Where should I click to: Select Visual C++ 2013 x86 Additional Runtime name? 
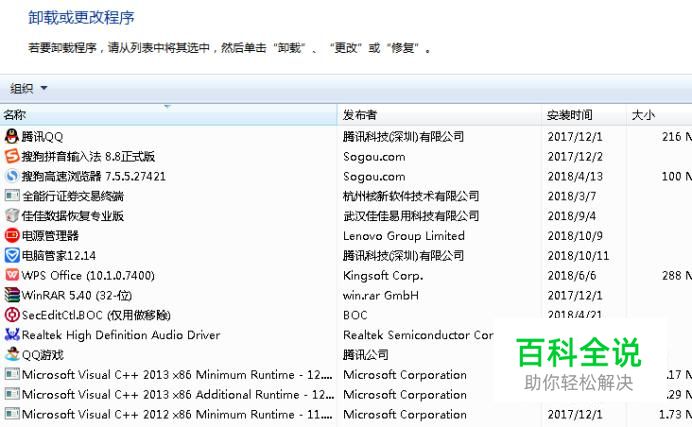coord(178,395)
